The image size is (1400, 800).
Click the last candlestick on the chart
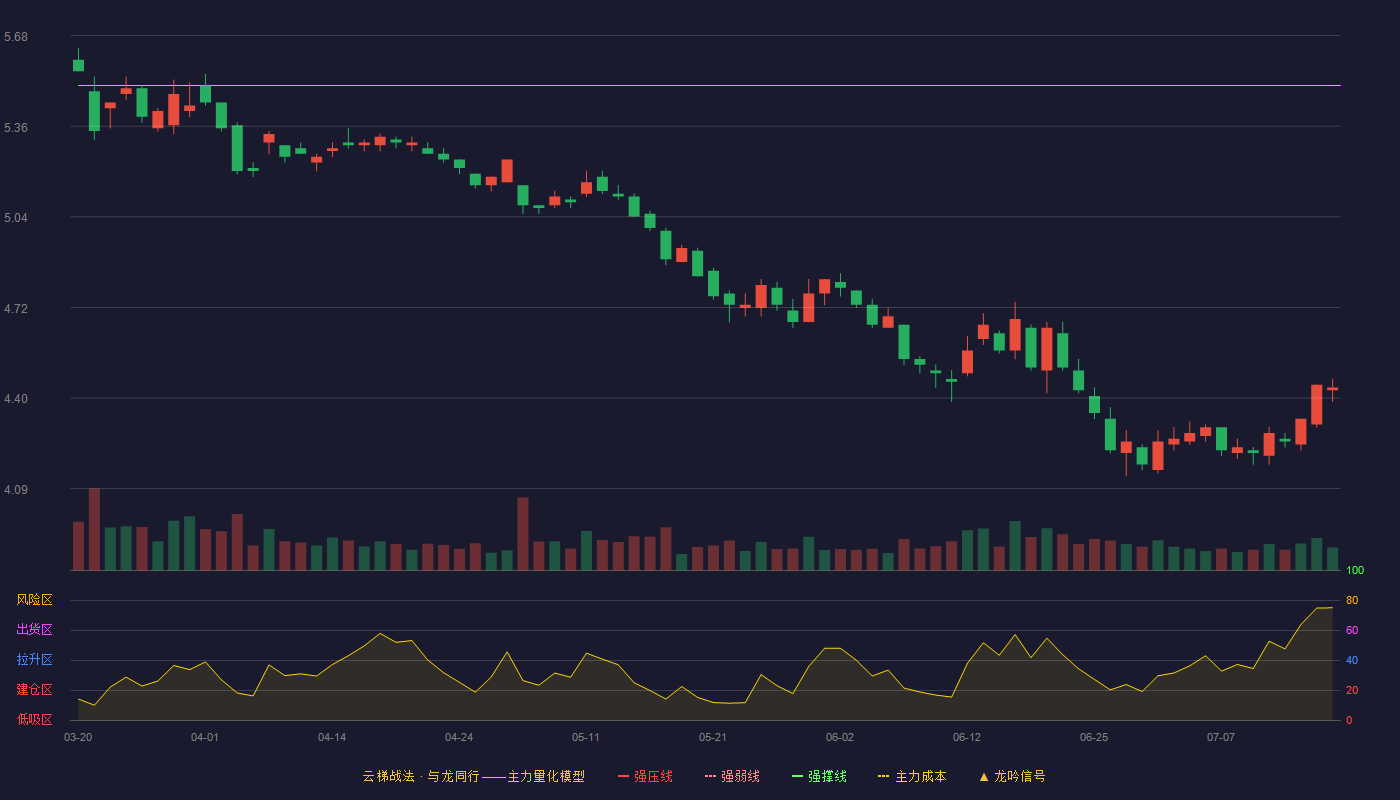click(x=1332, y=389)
